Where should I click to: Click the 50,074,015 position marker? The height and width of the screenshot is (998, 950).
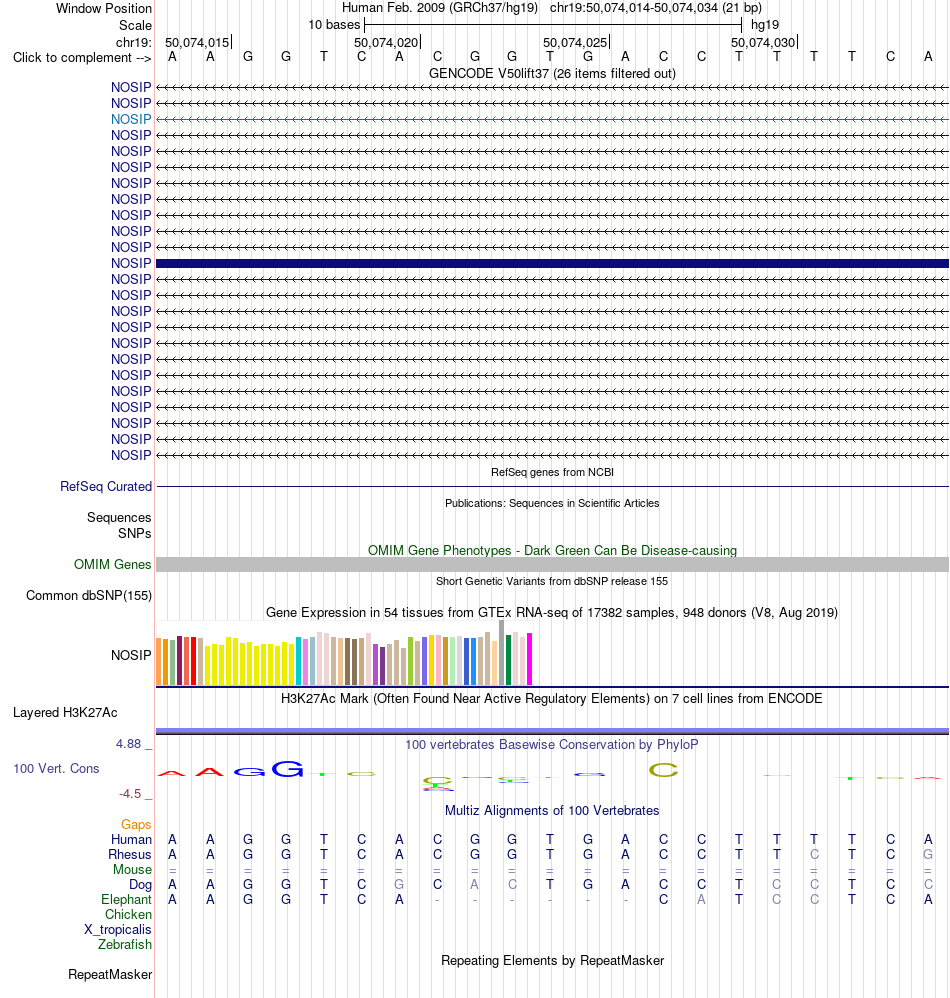[x=197, y=43]
